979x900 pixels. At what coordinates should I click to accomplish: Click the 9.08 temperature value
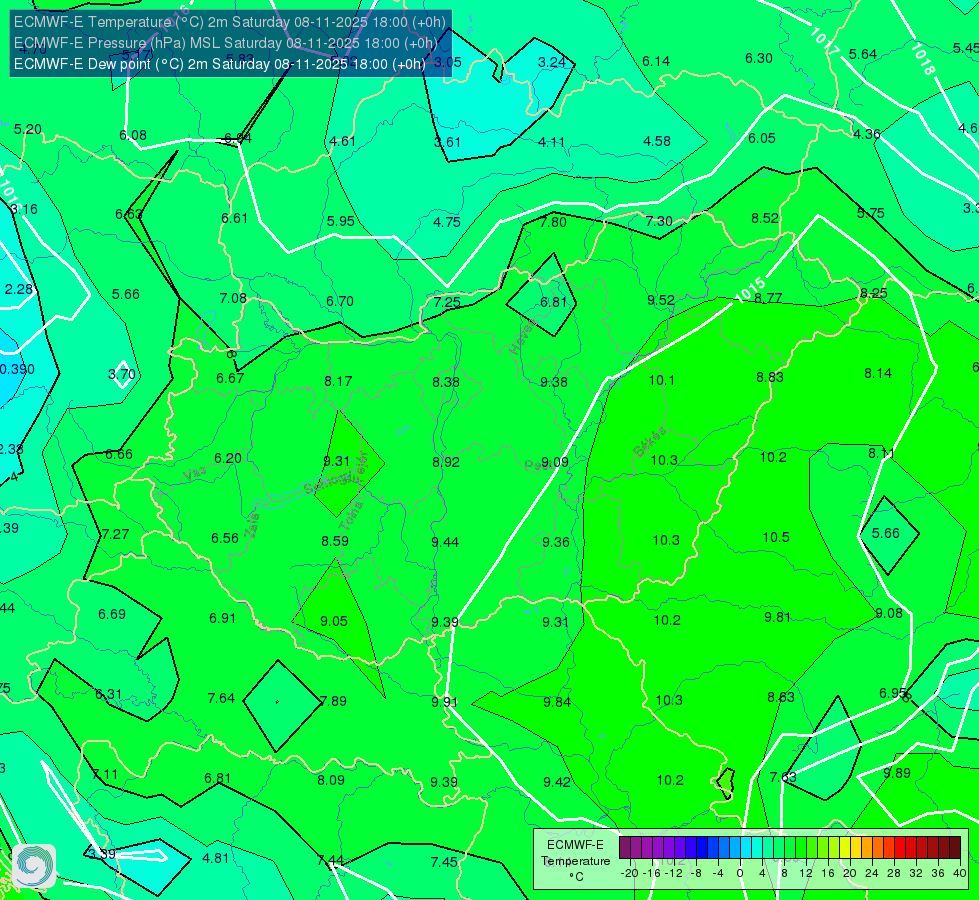pos(889,613)
